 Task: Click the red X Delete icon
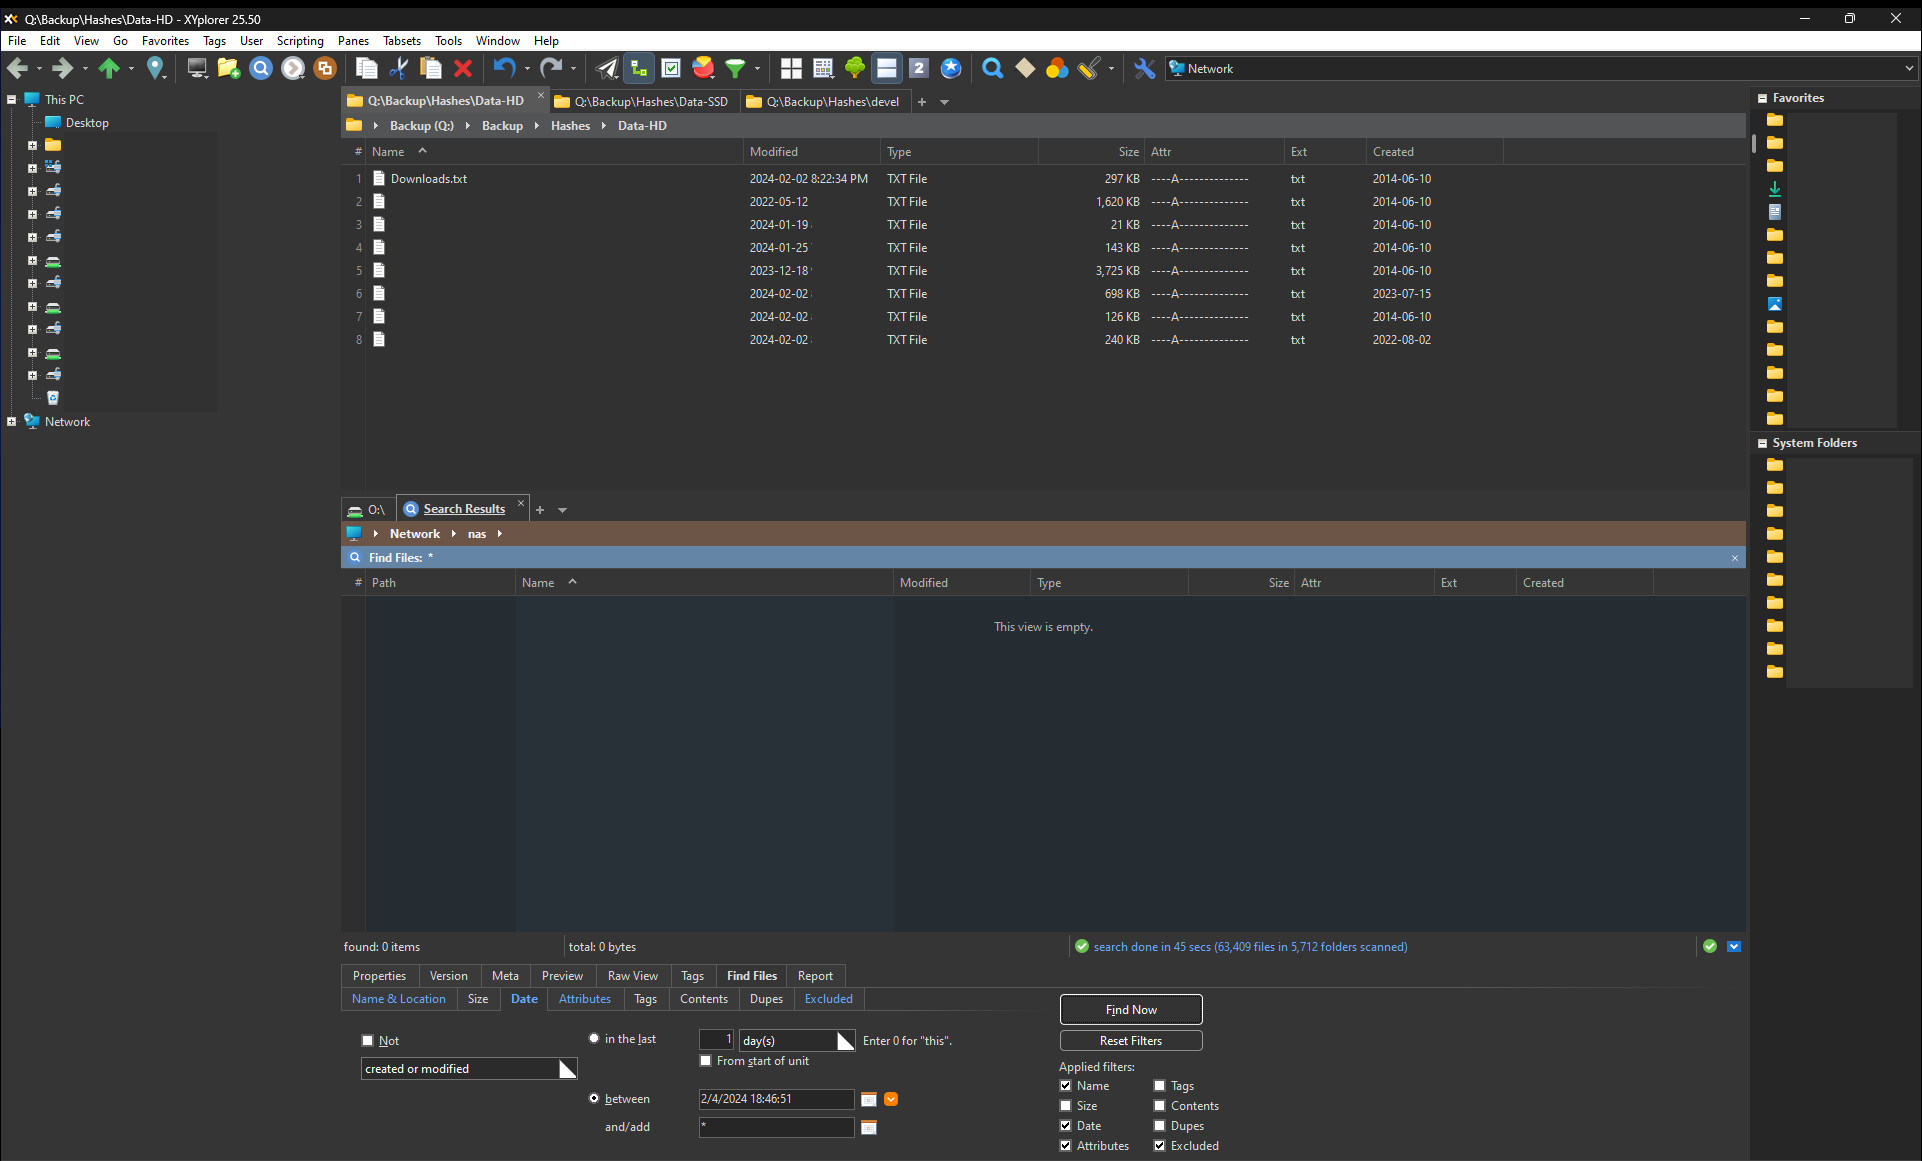[x=462, y=68]
